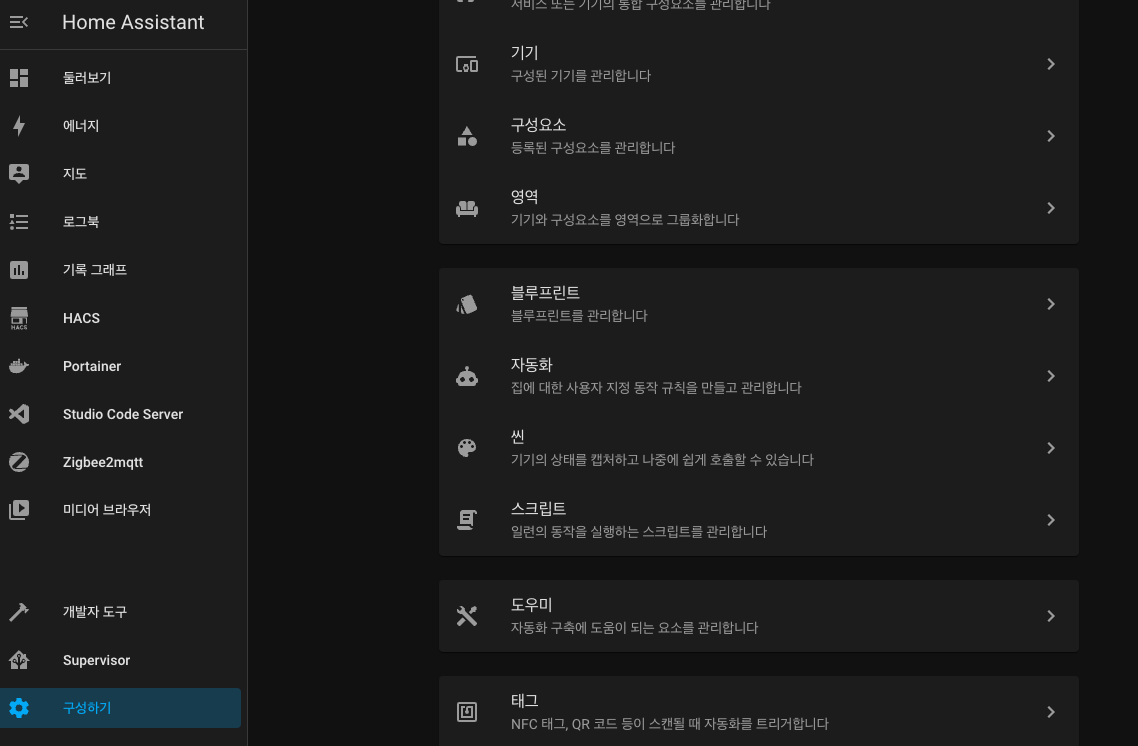The image size is (1138, 746).
Task: Expand 기기 row with its chevron
Action: (x=1050, y=64)
